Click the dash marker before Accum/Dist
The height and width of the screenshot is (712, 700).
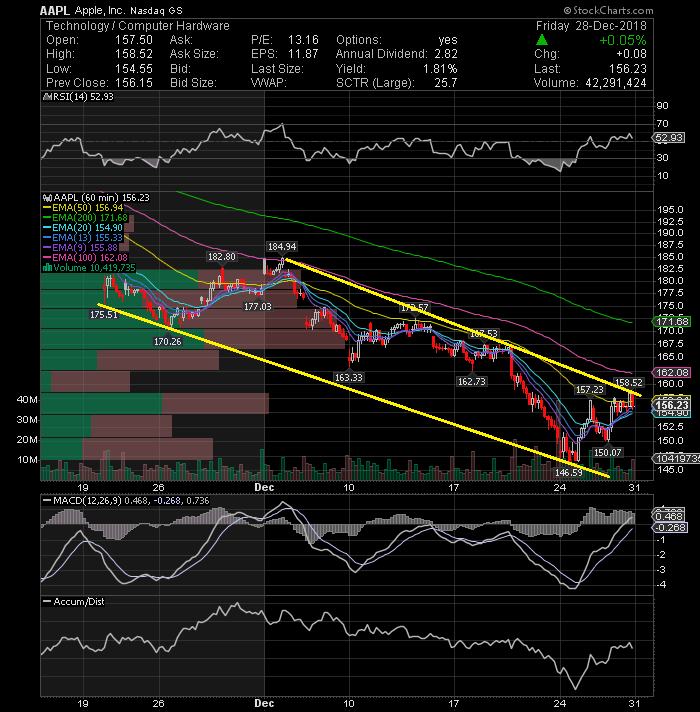(x=46, y=601)
